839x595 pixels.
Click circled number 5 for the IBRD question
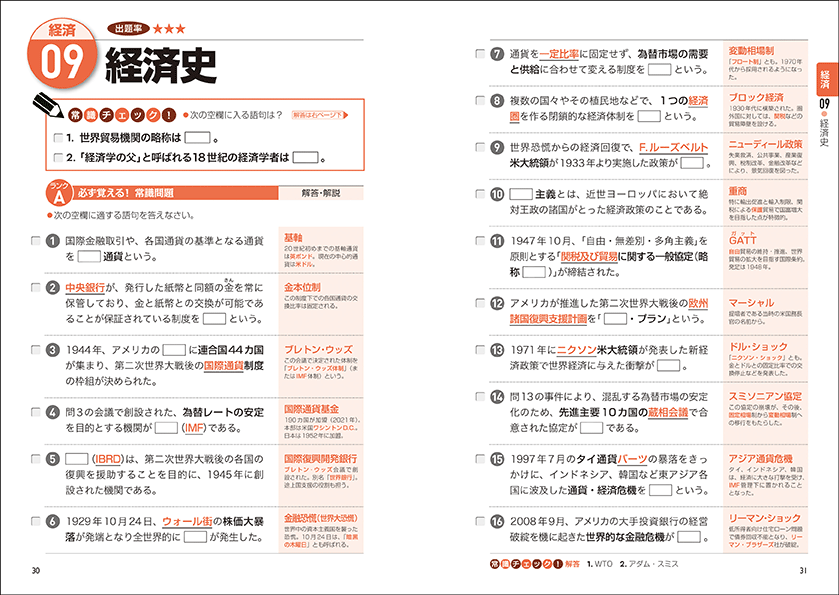click(52, 459)
